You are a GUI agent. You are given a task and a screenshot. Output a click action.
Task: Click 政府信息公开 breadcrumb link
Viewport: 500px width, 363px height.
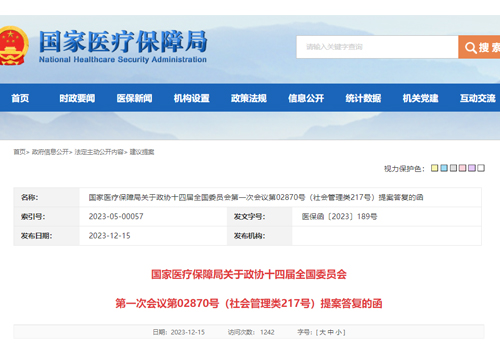(x=50, y=152)
